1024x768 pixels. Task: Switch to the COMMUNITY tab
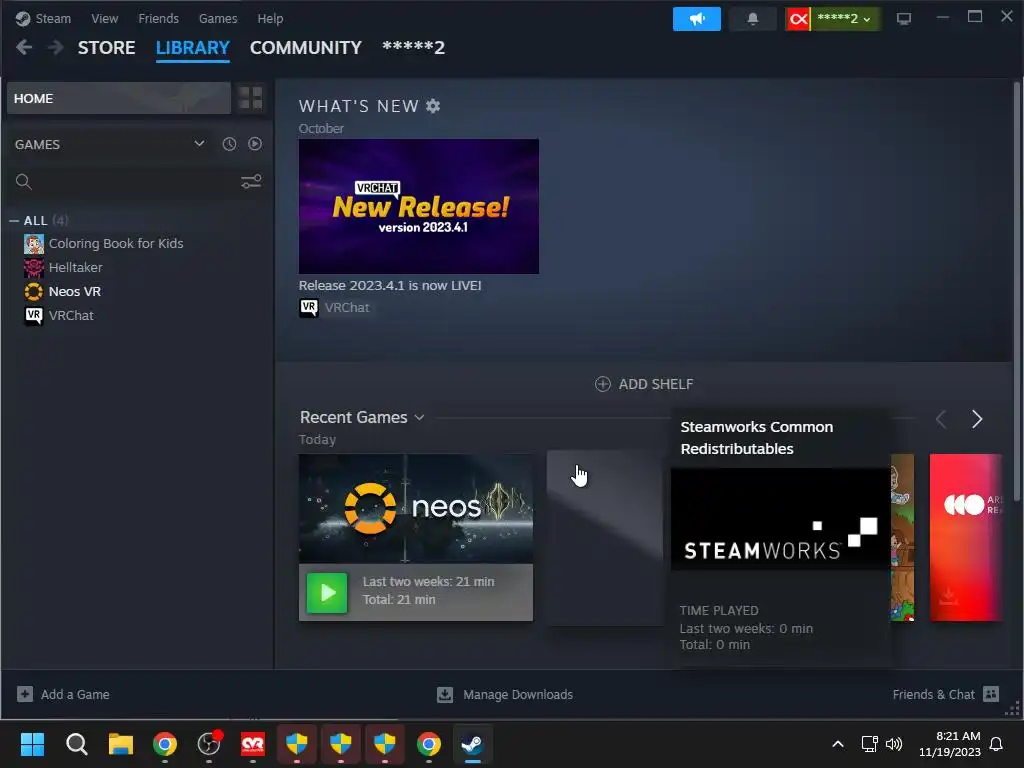coord(306,48)
